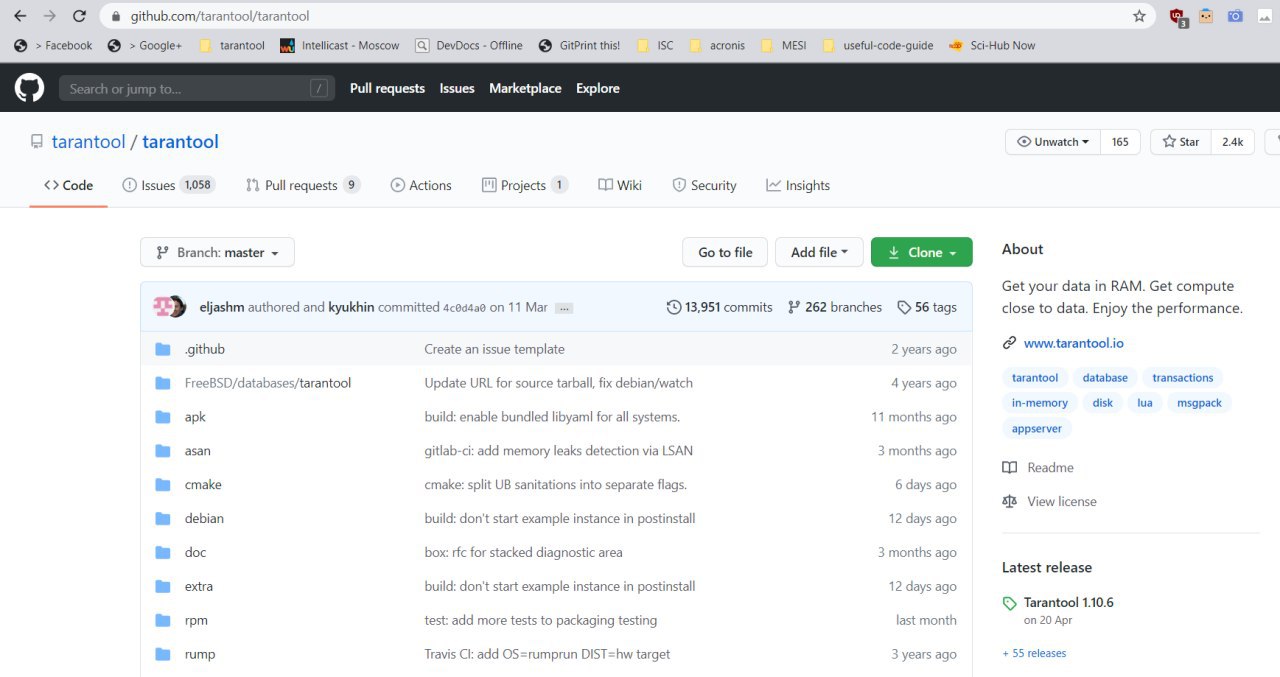
Task: Click the 2.4k stargazers count
Action: click(1232, 142)
